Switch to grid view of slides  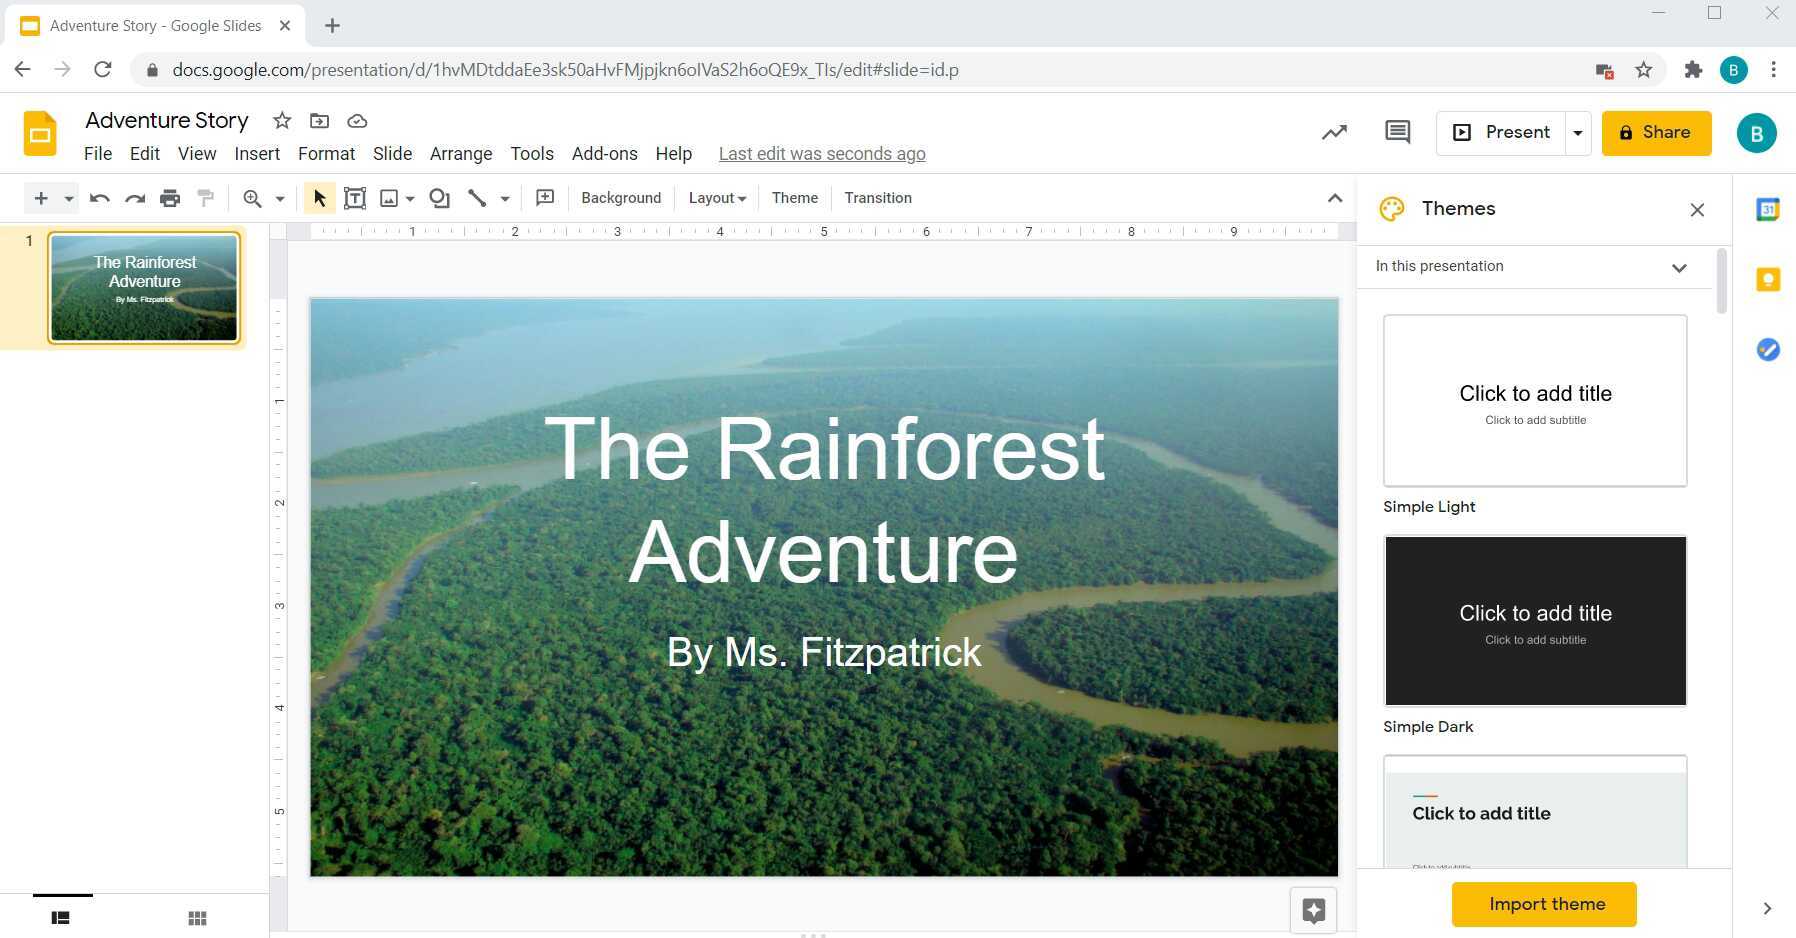coord(197,917)
